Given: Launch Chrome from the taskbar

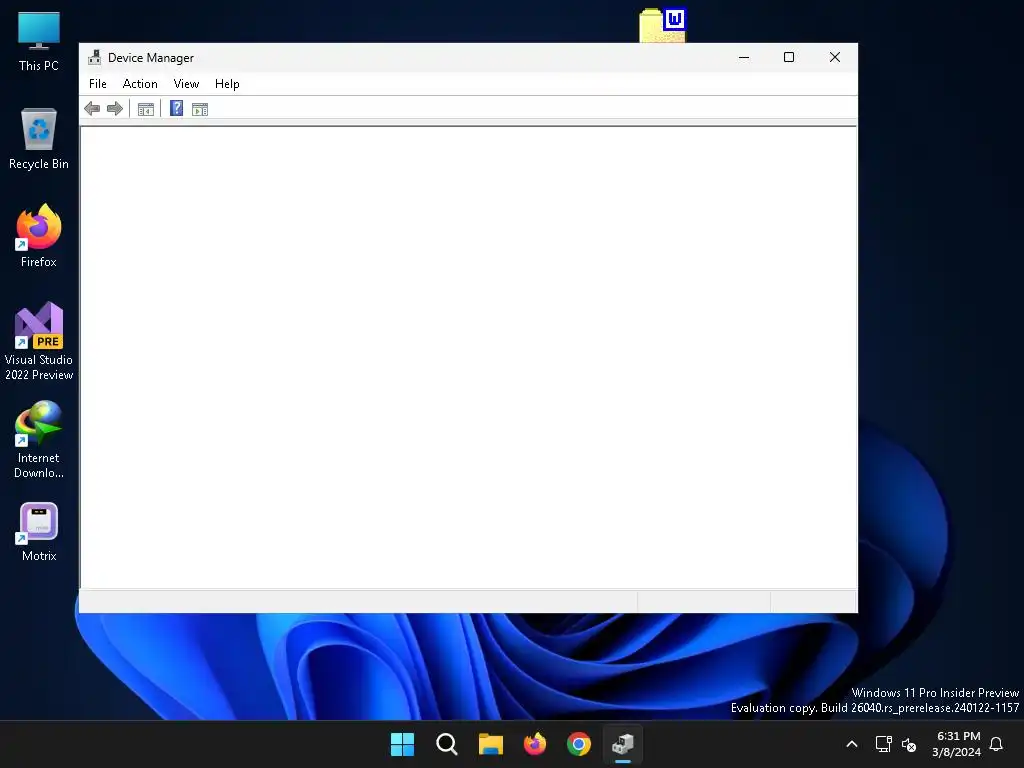Looking at the screenshot, I should (x=579, y=744).
